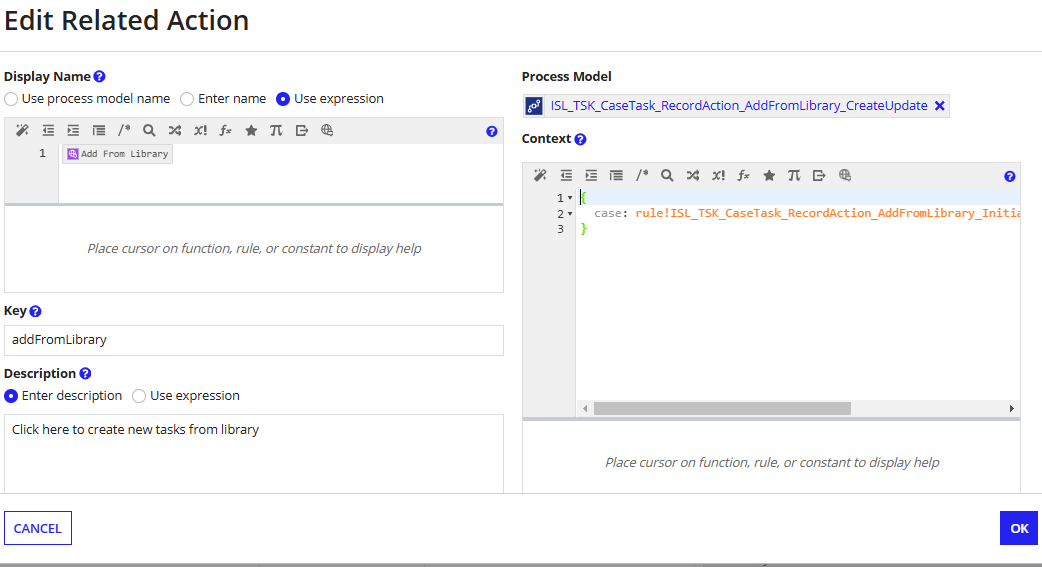
Task: Click the star icon in Display Name editor
Action: click(x=251, y=130)
